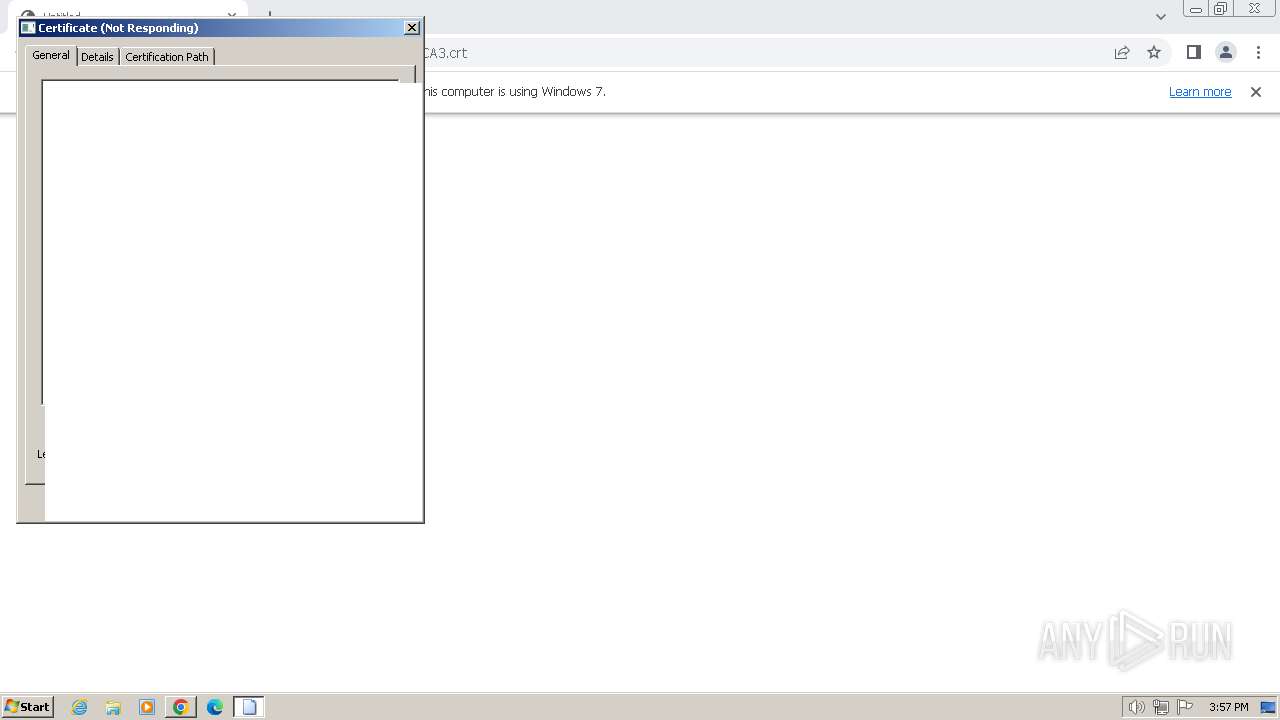Image resolution: width=1280 pixels, height=720 pixels.
Task: Select the General tab in Certificate dialog
Action: pyautogui.click(x=51, y=55)
